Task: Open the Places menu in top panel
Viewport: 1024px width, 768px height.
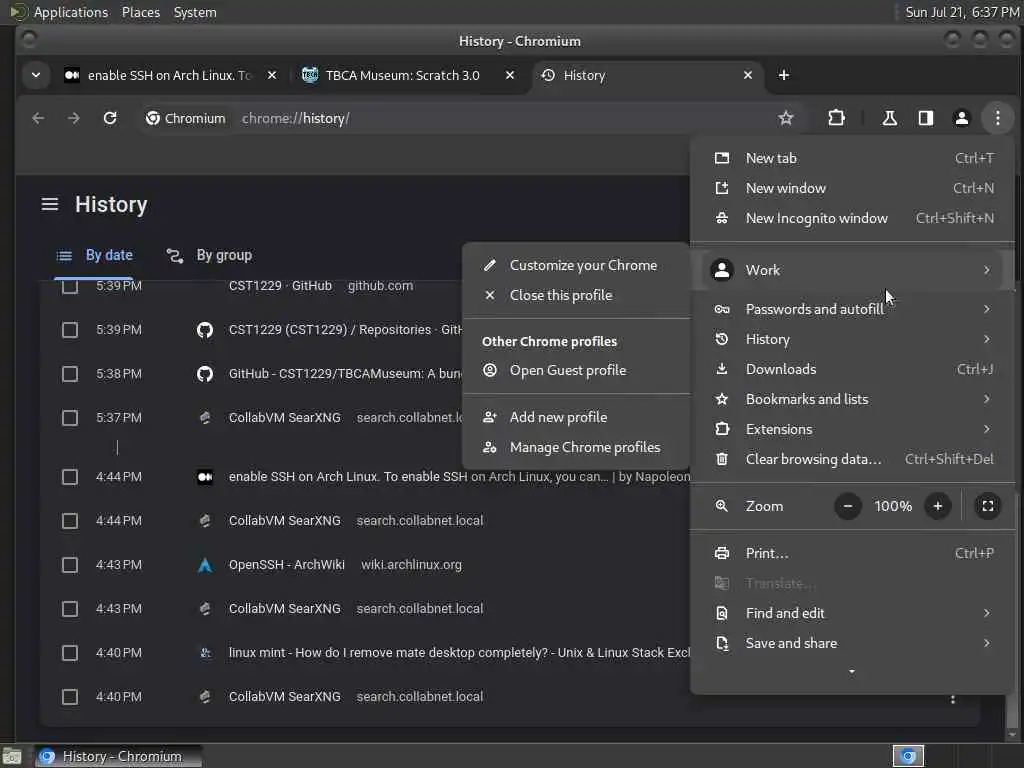Action: tap(140, 12)
